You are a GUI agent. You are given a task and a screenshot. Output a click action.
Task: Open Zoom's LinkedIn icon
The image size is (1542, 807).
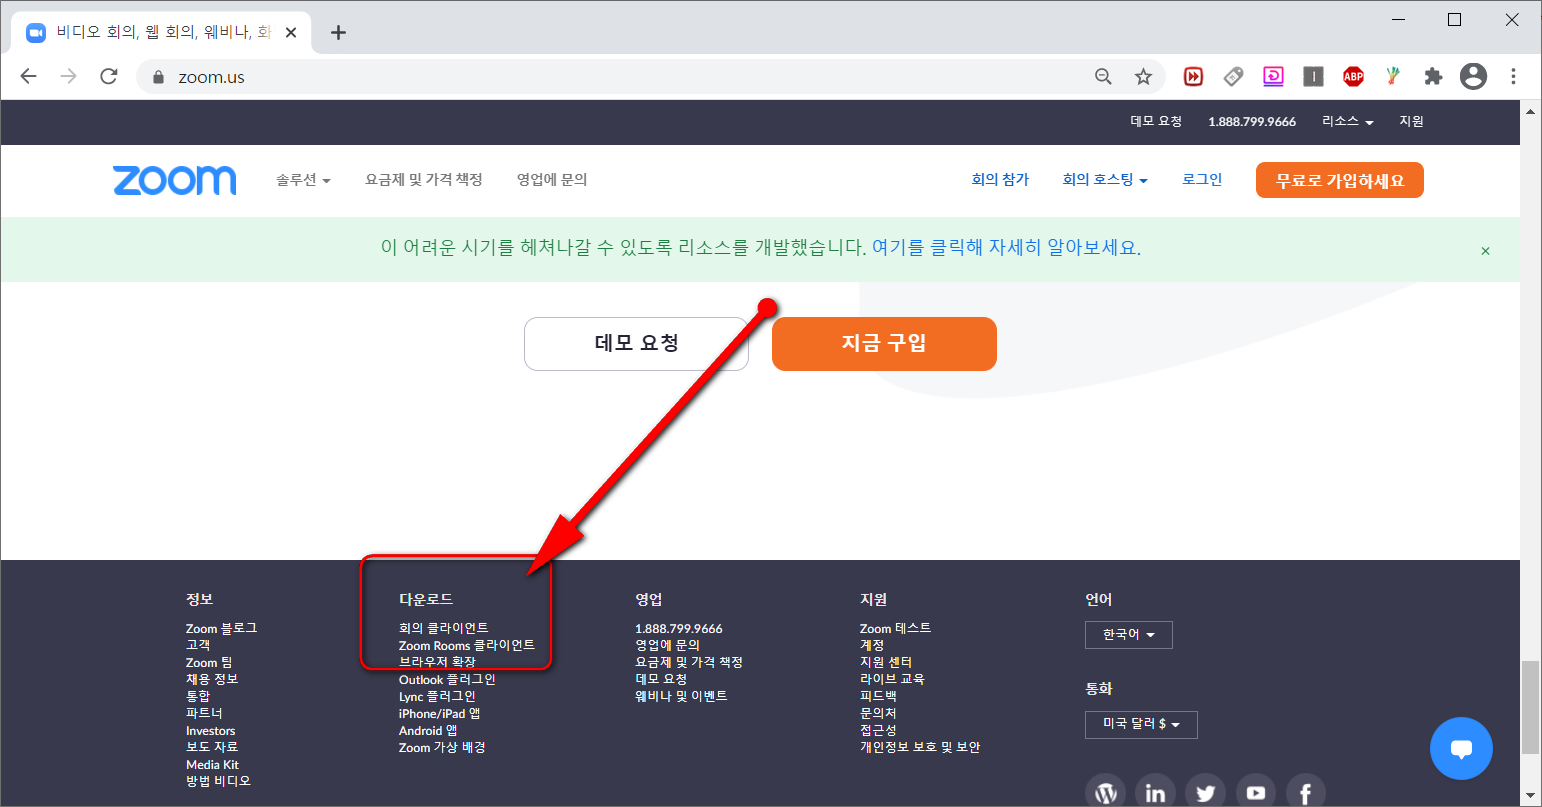point(1155,793)
